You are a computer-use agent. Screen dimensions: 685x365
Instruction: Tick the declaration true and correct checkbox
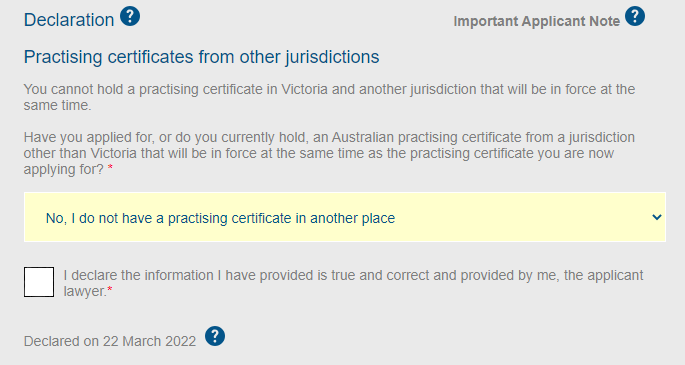pos(39,282)
